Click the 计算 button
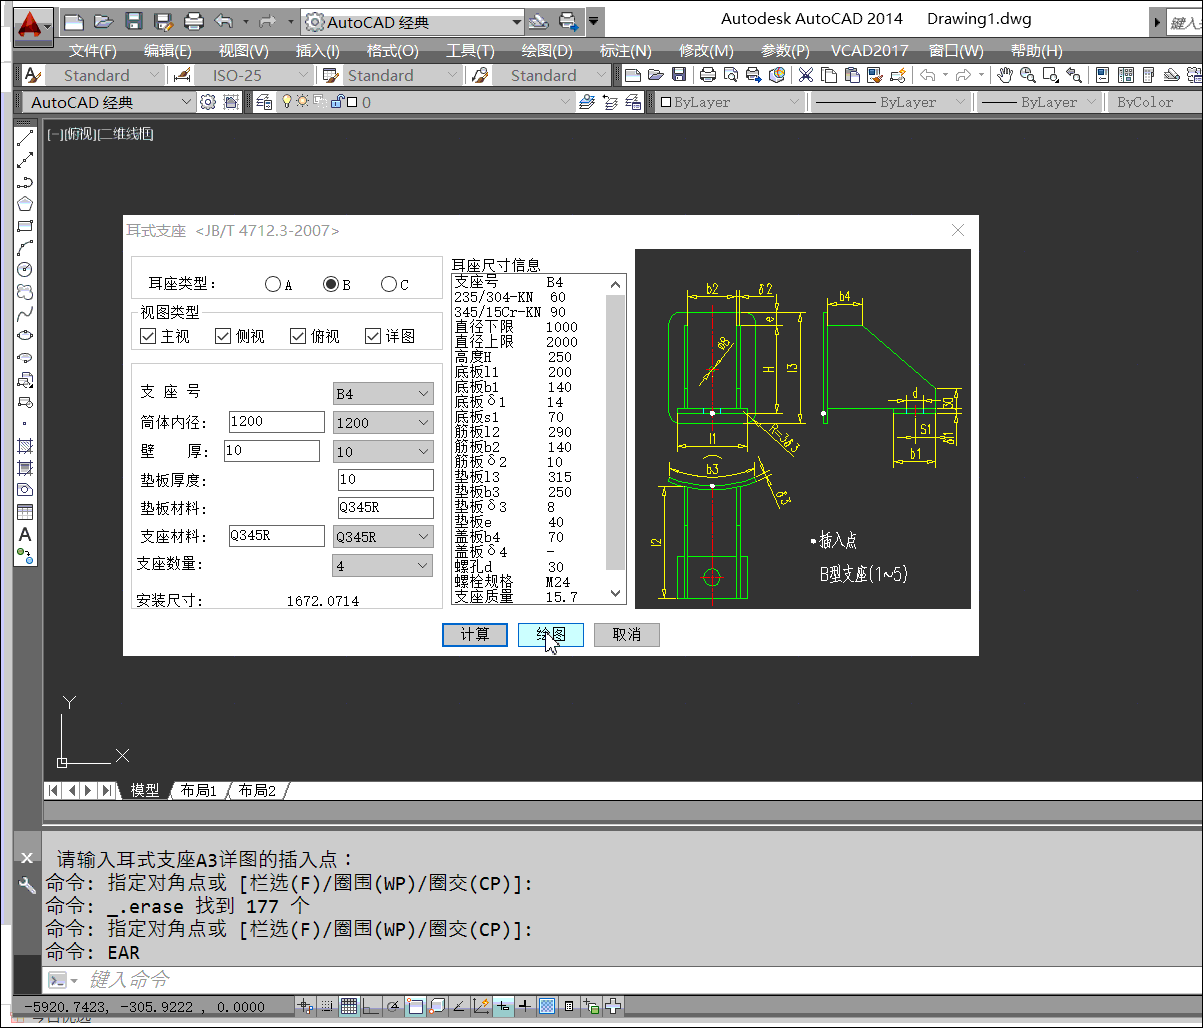Viewport: 1203px width, 1028px height. pos(475,635)
